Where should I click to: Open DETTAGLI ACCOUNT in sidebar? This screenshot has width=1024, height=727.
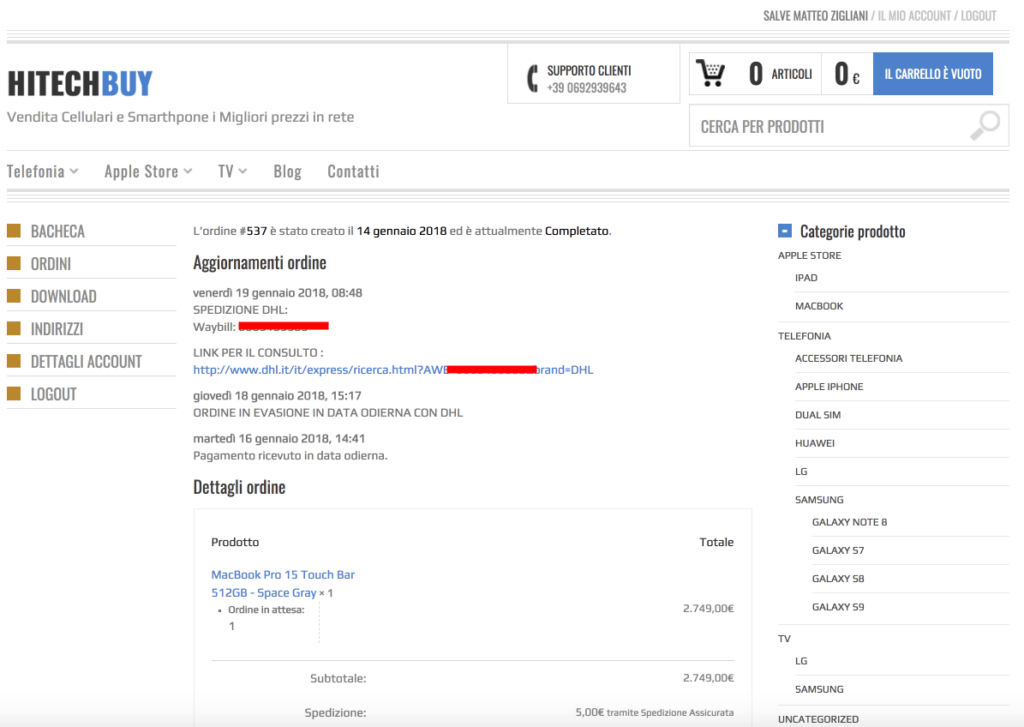point(86,362)
